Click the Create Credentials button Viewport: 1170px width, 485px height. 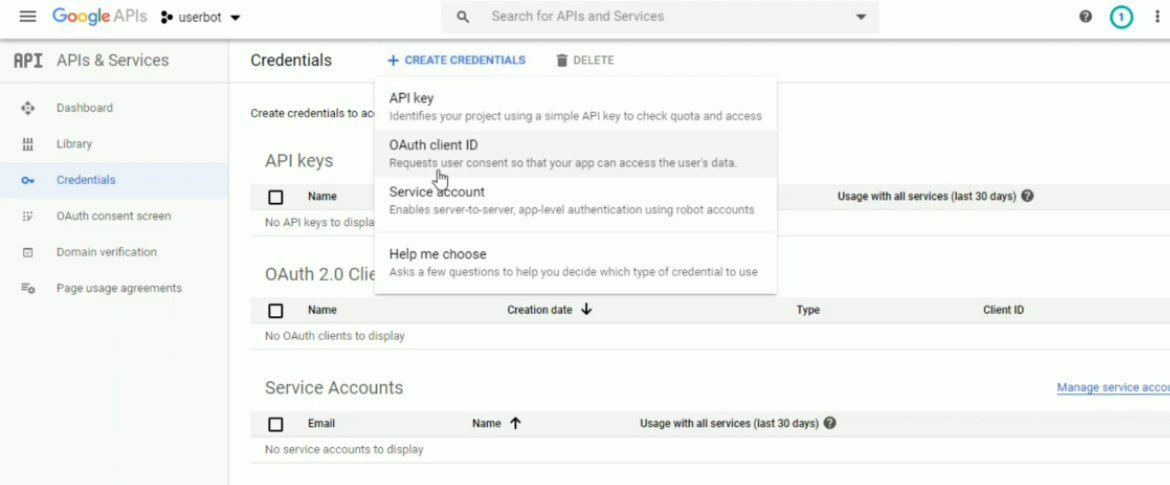[457, 60]
